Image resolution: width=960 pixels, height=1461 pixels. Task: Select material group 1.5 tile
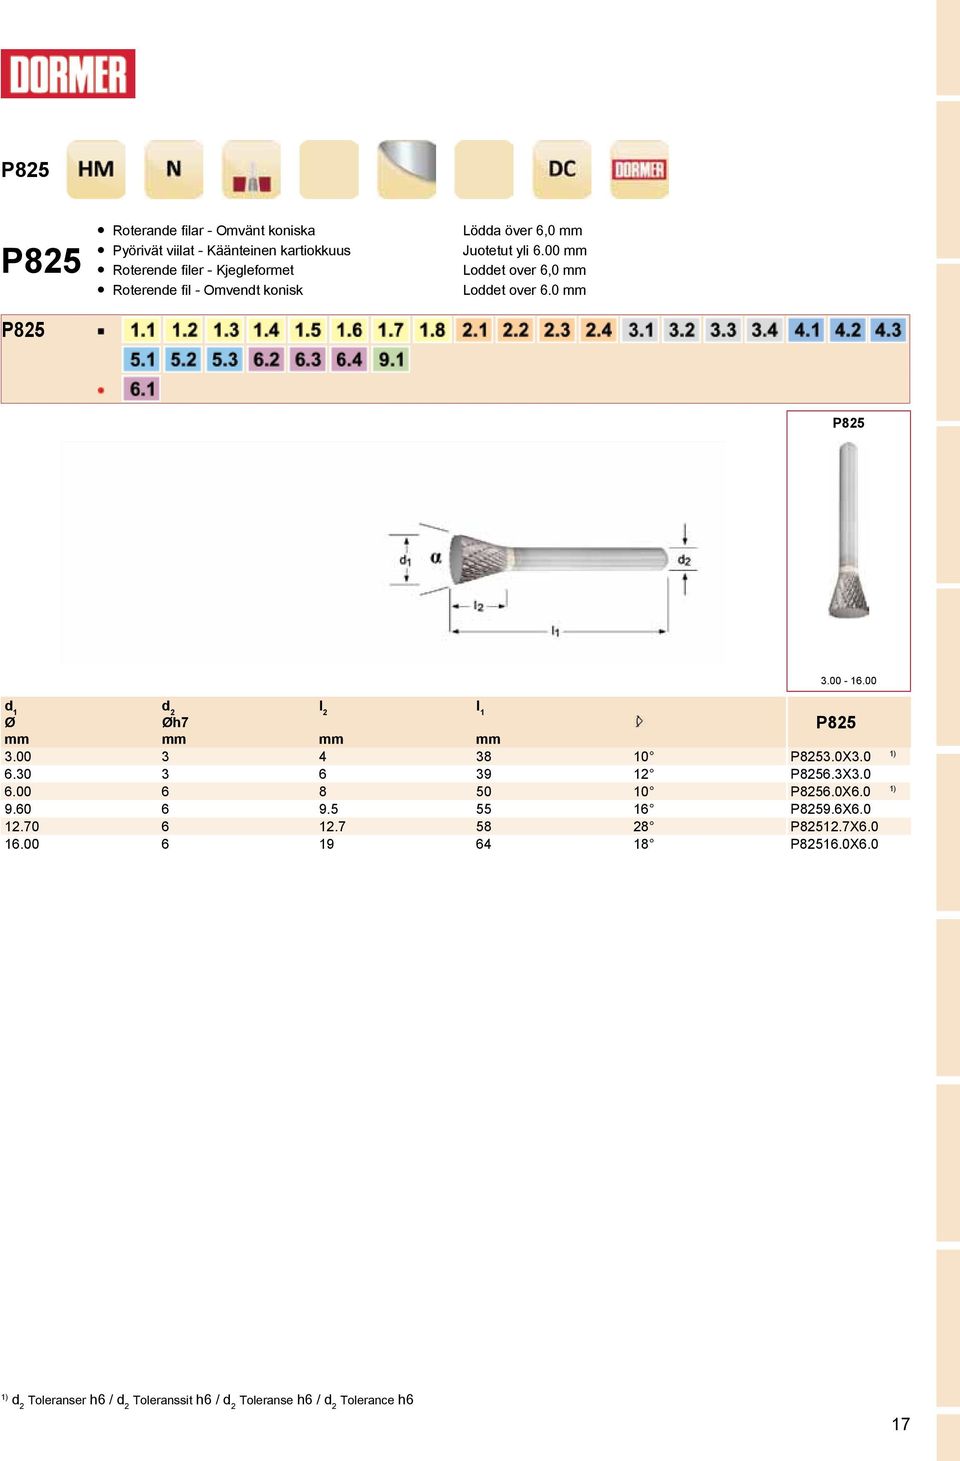tap(308, 330)
